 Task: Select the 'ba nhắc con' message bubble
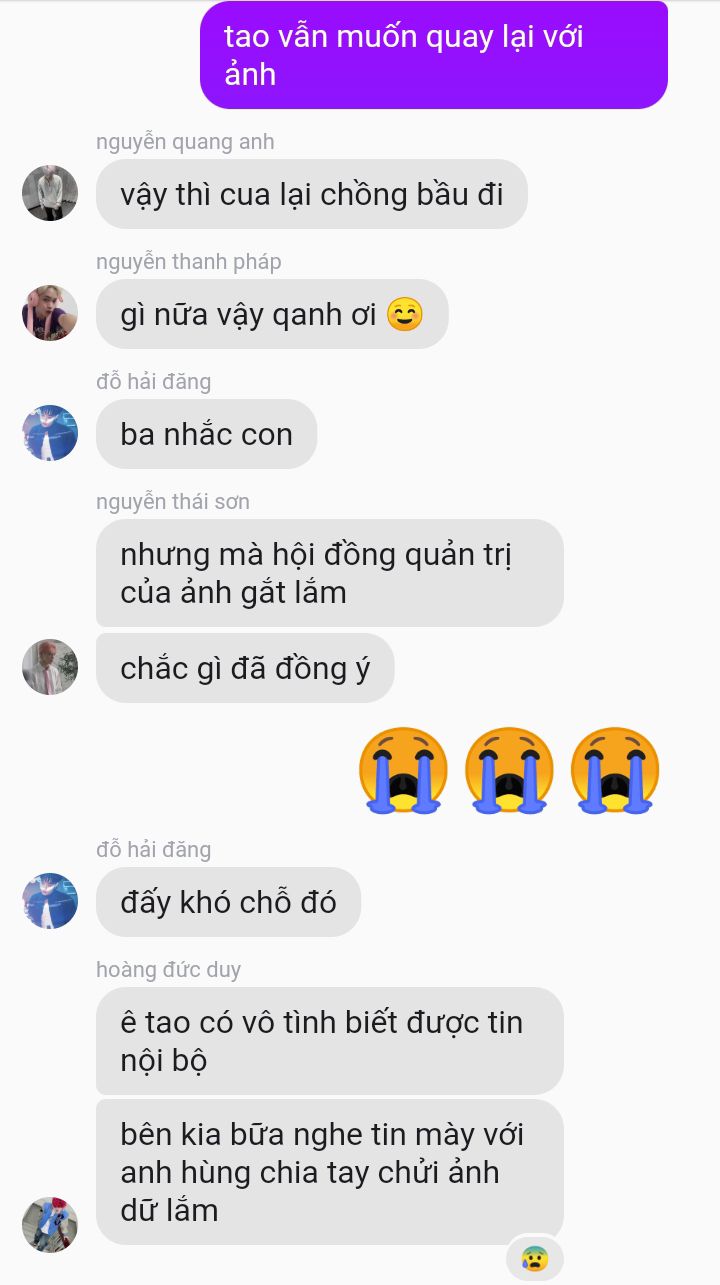point(207,434)
